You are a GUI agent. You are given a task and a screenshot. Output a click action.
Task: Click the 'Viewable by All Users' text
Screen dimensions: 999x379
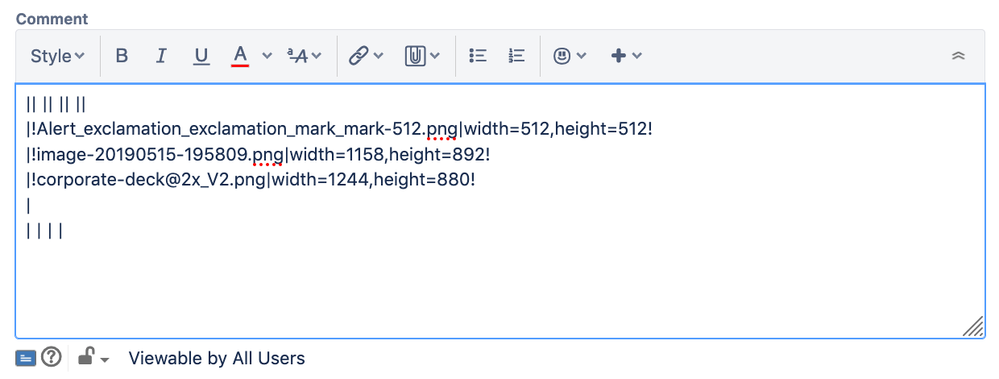217,359
